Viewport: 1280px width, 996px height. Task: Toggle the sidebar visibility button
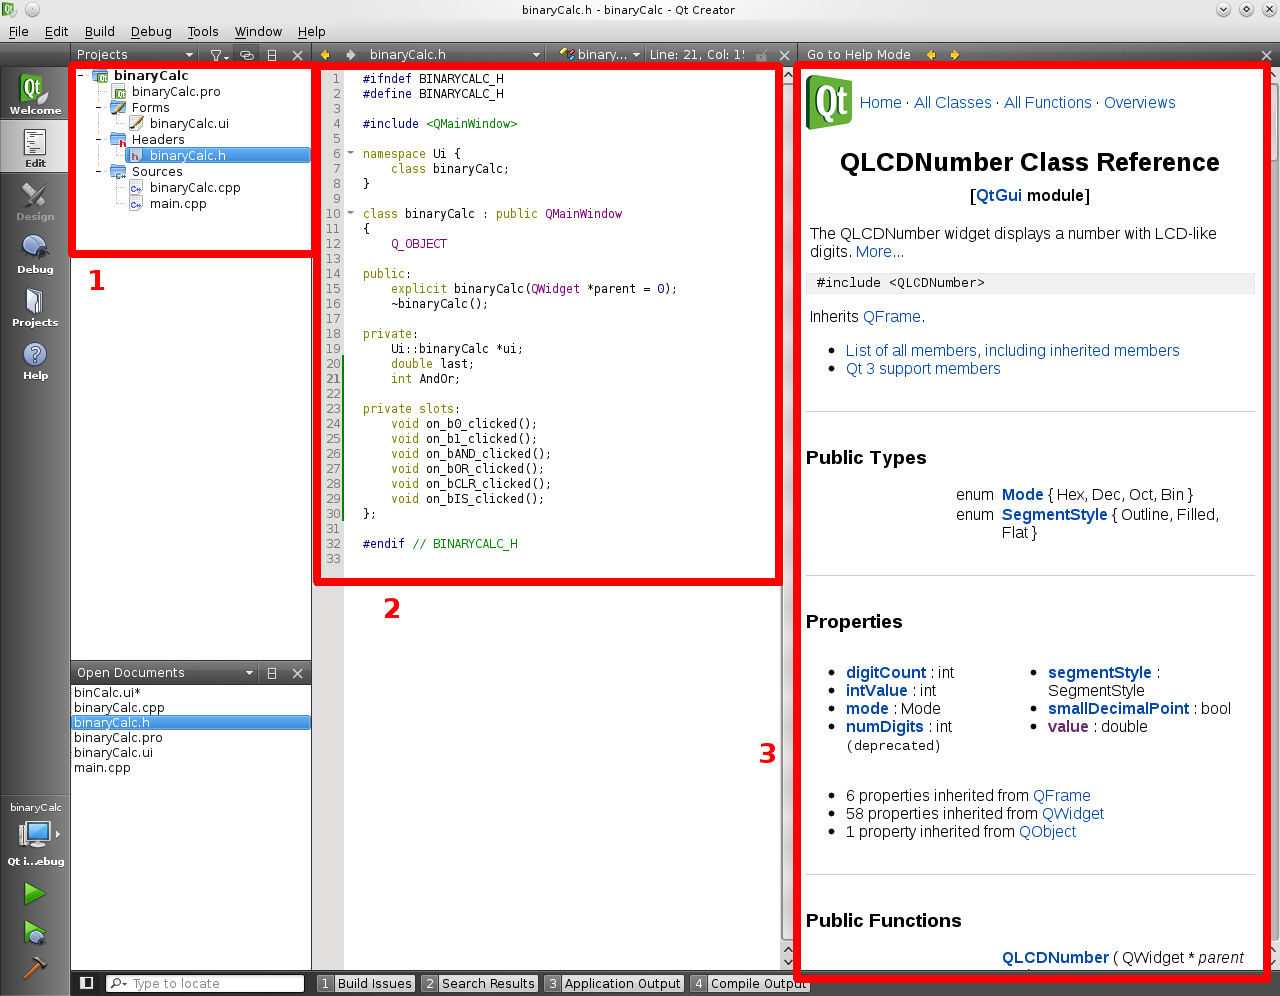87,983
